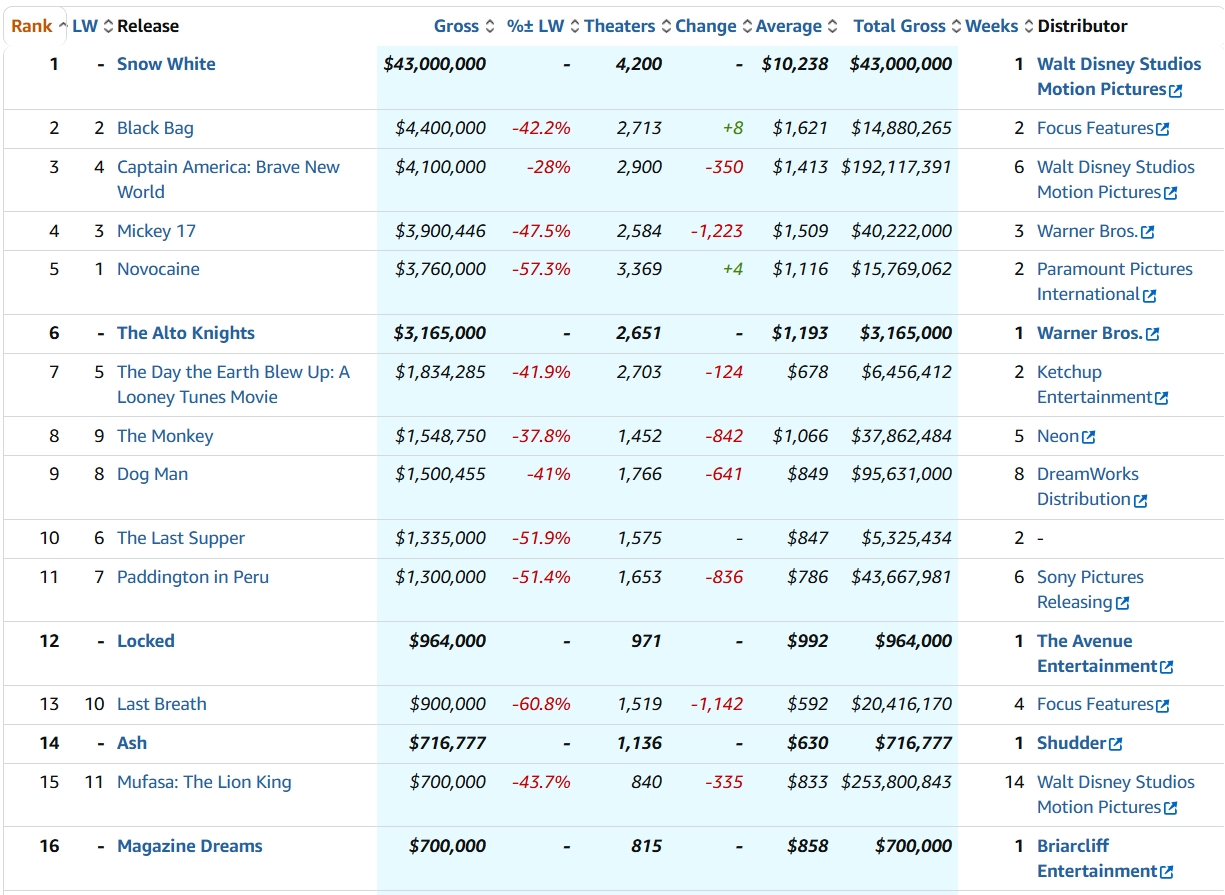Open the Ash release link

pyautogui.click(x=132, y=743)
